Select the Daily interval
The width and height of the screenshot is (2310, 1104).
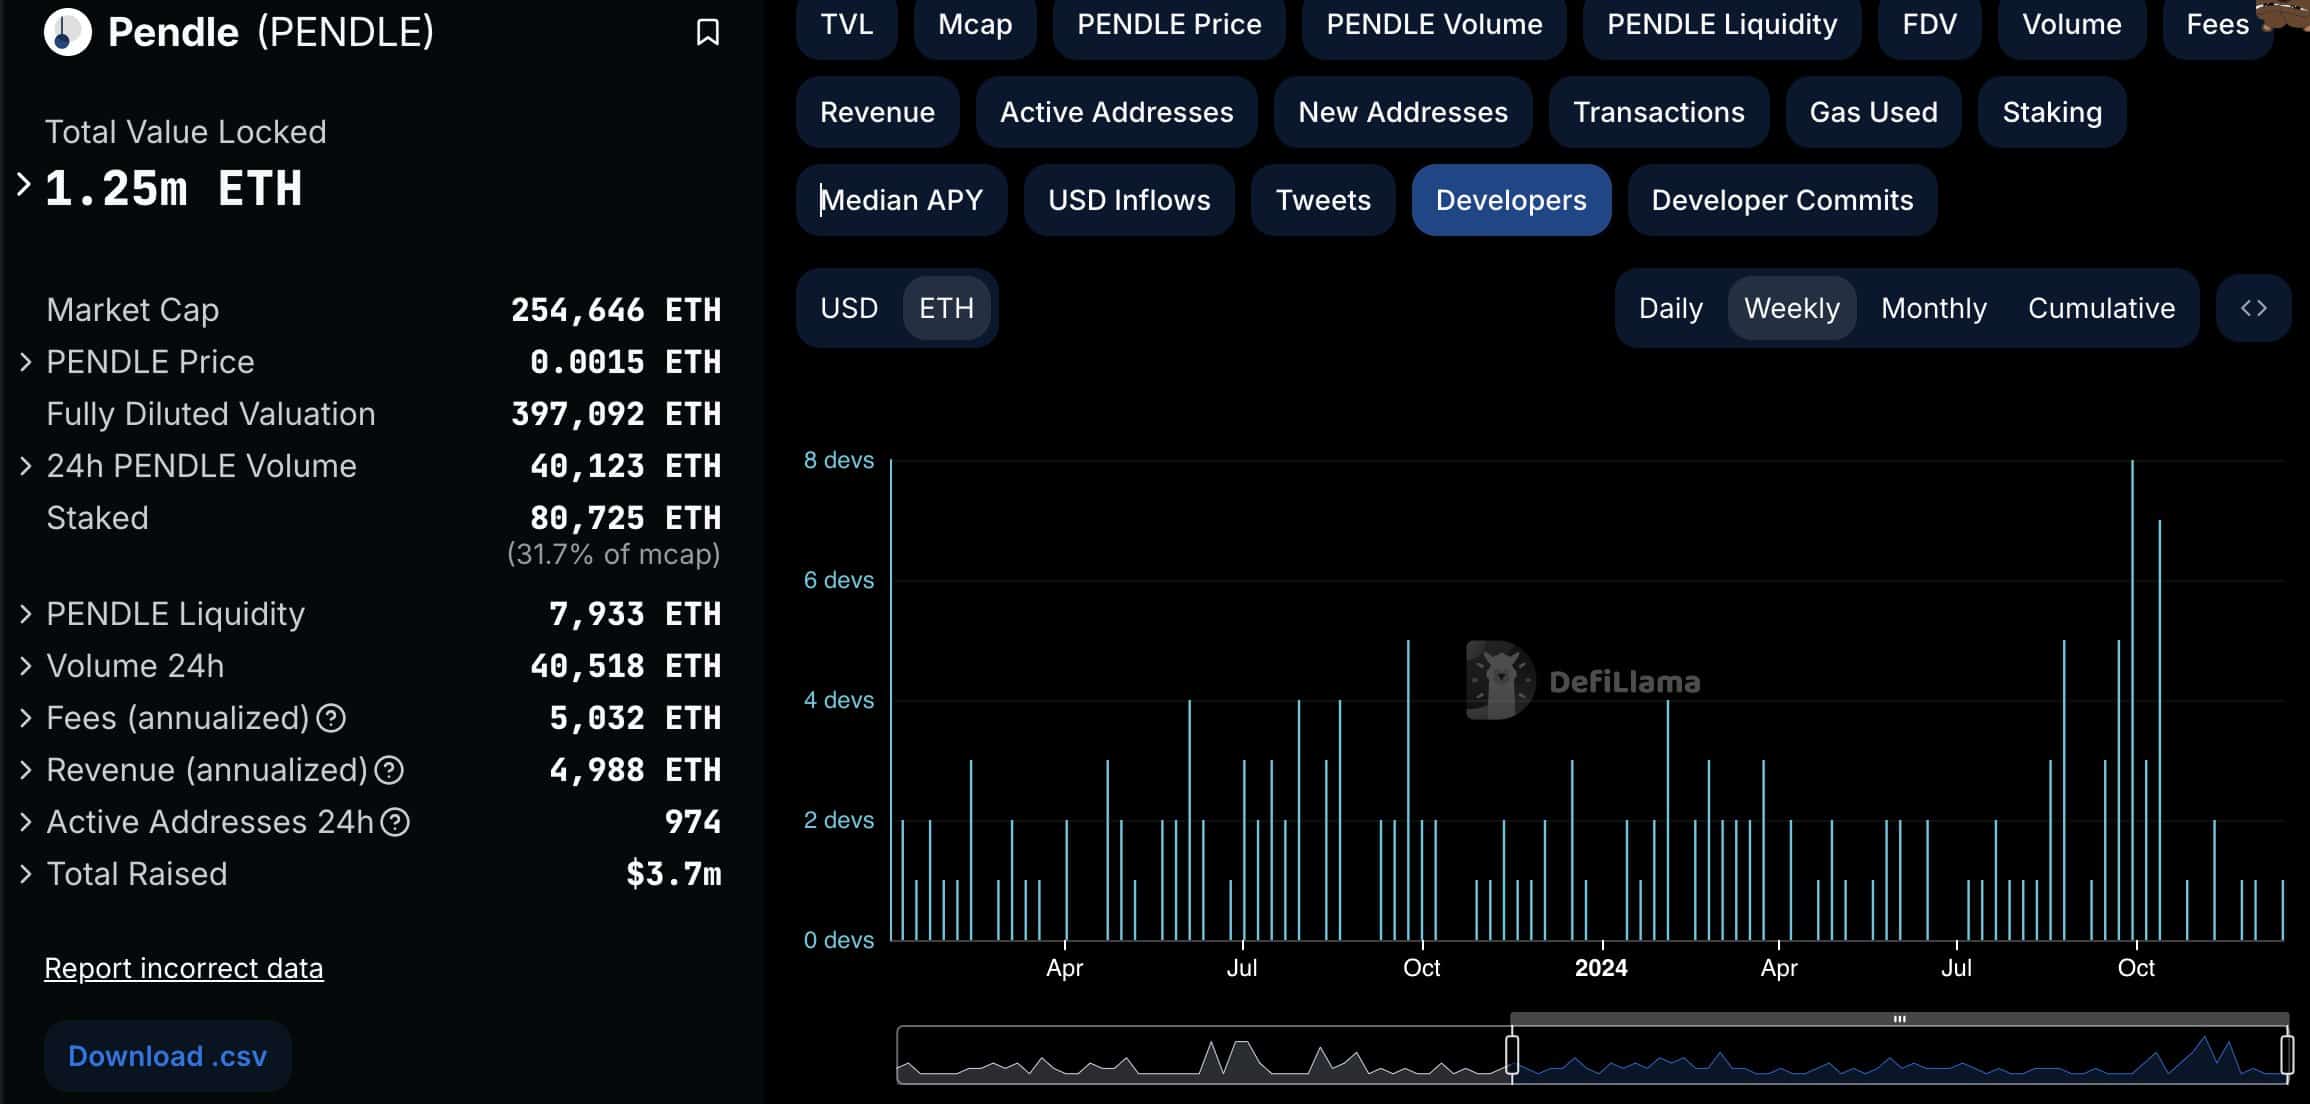1670,308
